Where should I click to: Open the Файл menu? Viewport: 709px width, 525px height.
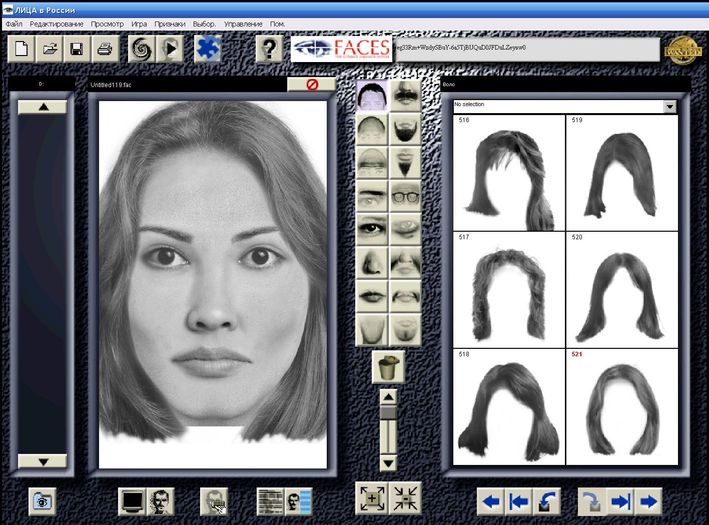tap(14, 24)
